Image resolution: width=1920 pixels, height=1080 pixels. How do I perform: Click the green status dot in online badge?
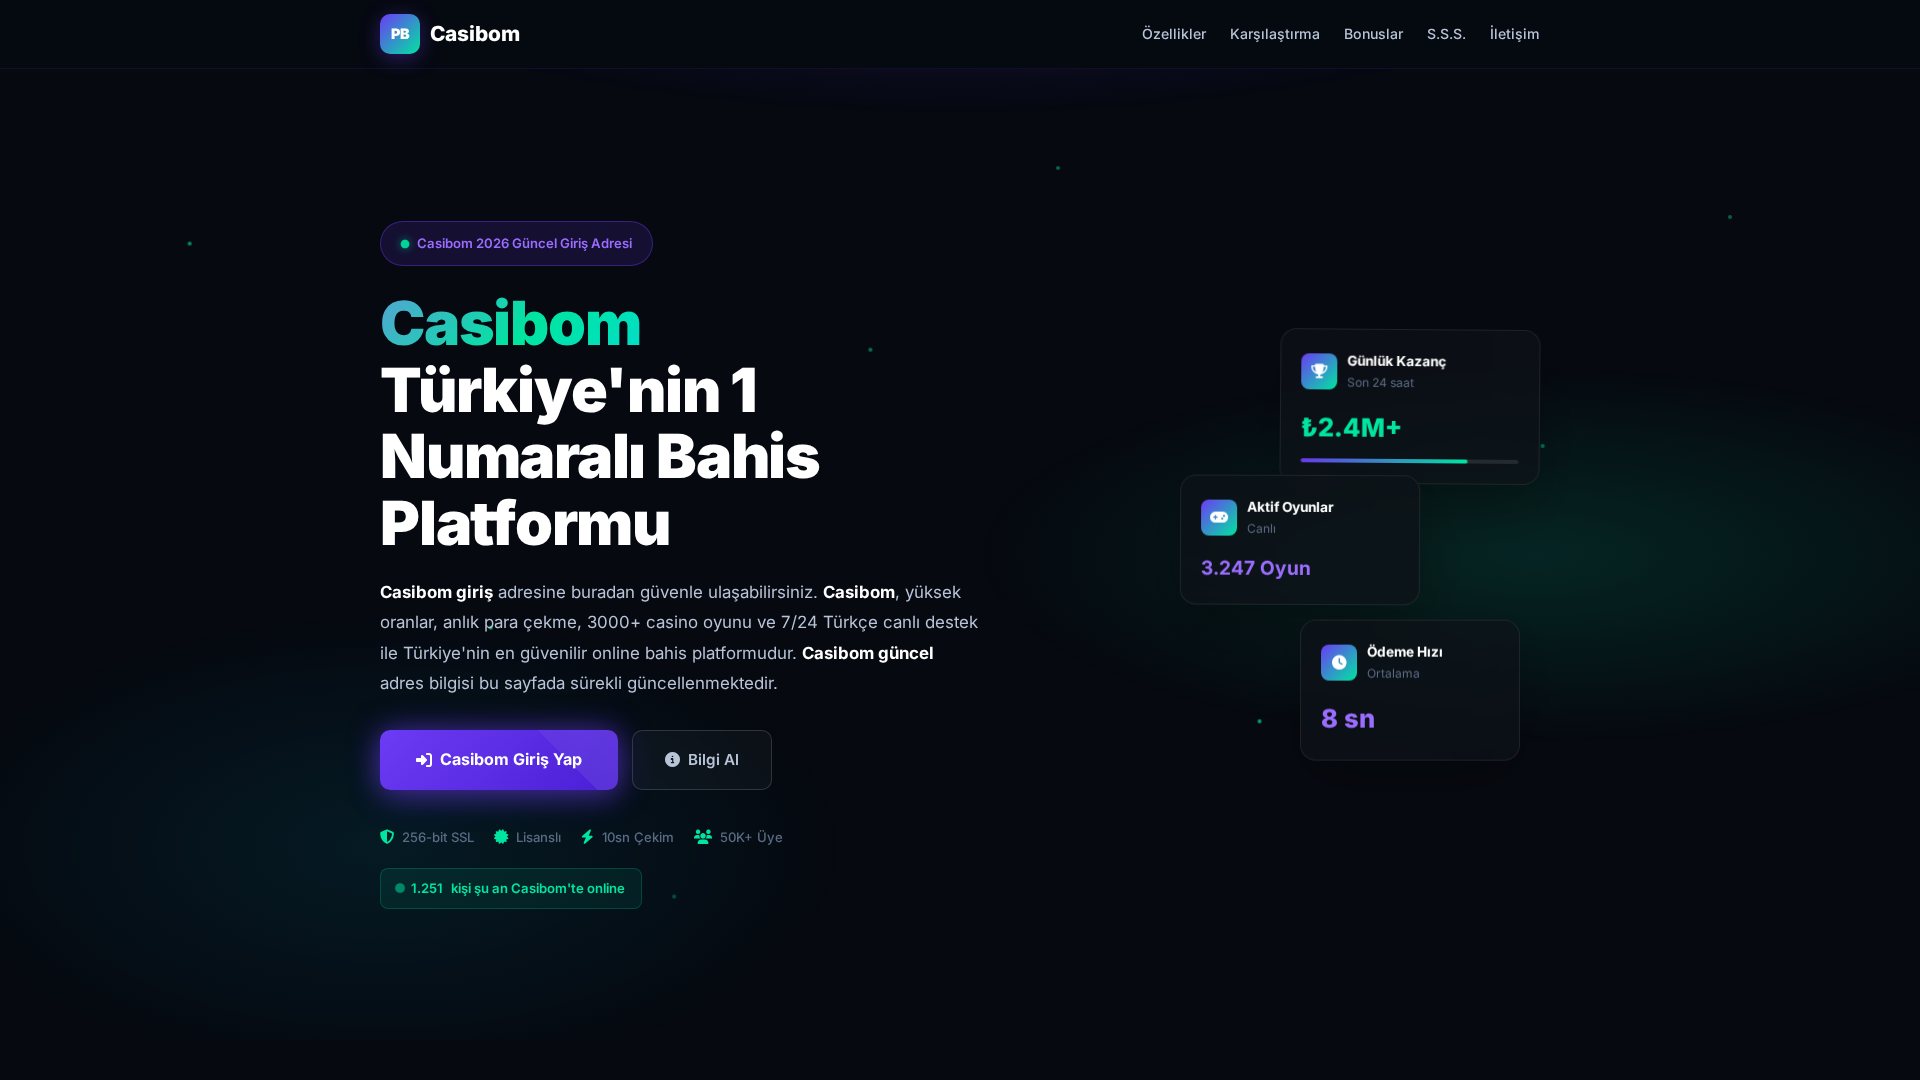400,888
